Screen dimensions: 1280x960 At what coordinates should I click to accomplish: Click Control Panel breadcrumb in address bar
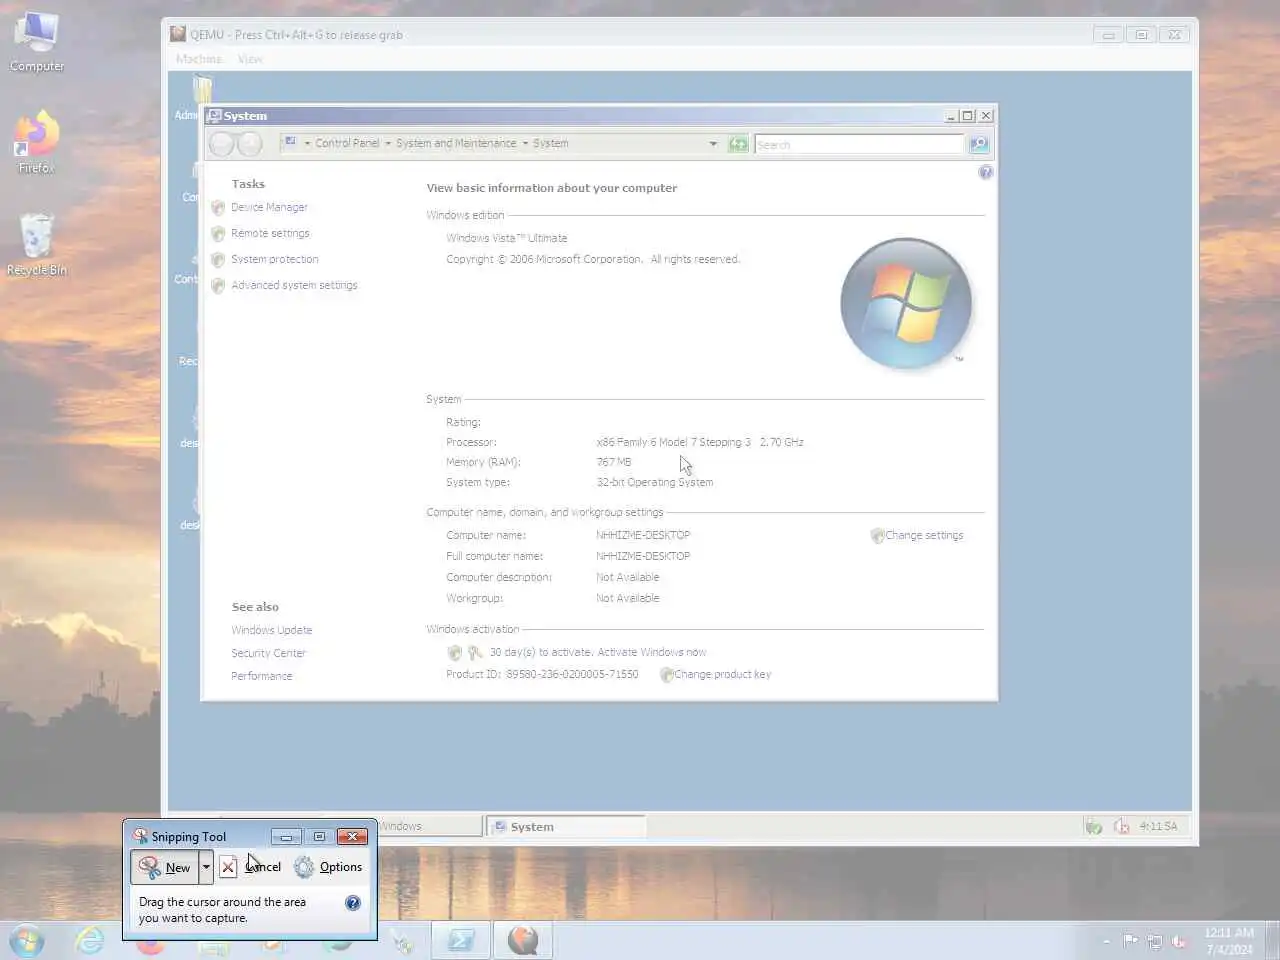347,143
